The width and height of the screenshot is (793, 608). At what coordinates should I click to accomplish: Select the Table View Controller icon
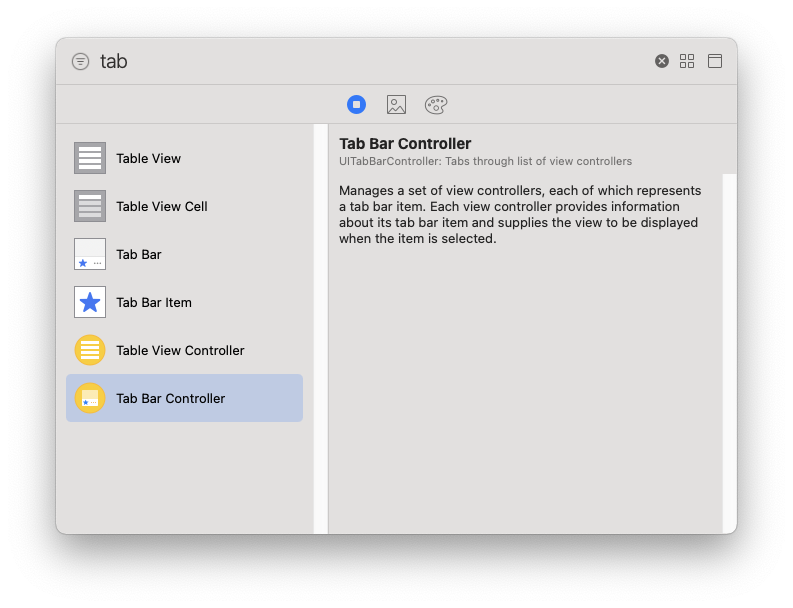click(90, 350)
